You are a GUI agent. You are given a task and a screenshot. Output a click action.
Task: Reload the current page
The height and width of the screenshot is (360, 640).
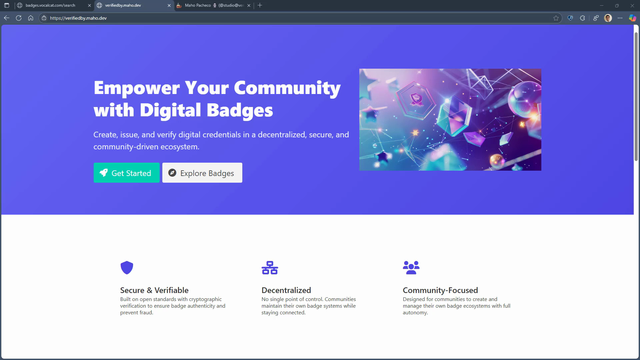(19, 18)
